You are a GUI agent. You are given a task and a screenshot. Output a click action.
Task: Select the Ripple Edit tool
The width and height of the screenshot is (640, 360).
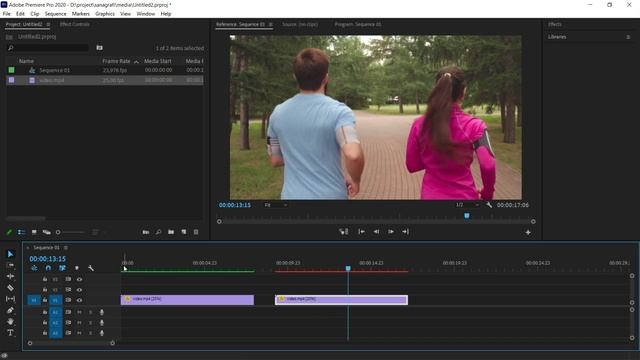click(x=10, y=276)
